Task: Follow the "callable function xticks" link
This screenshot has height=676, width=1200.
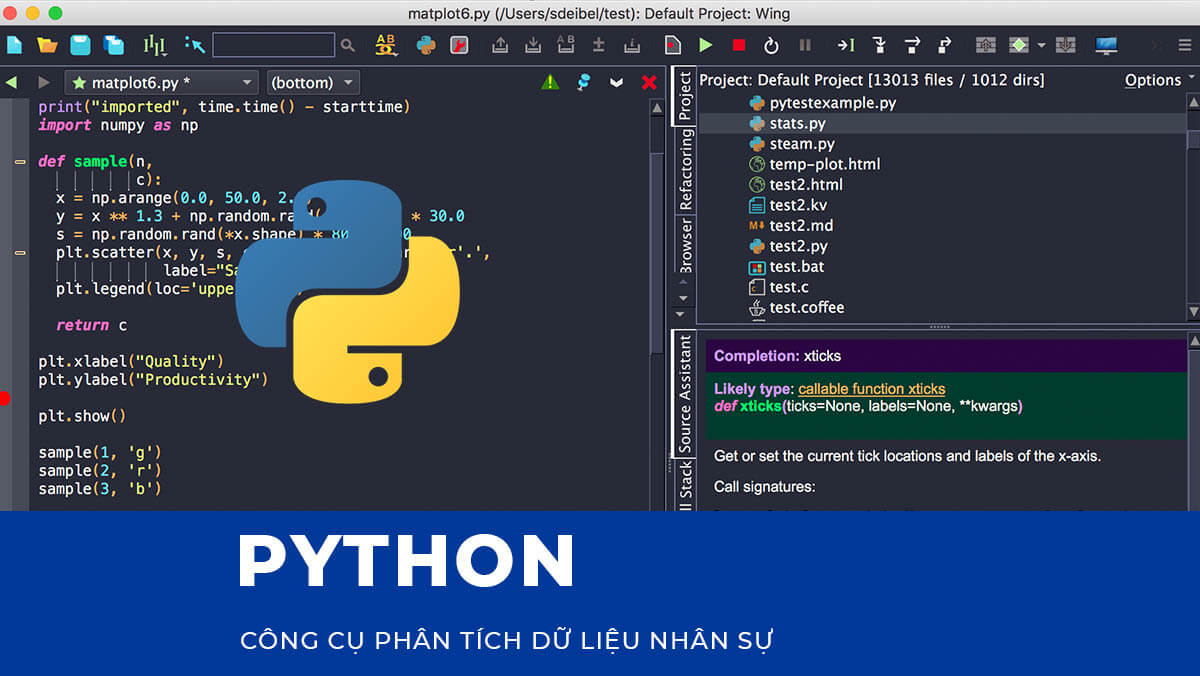Action: (872, 389)
